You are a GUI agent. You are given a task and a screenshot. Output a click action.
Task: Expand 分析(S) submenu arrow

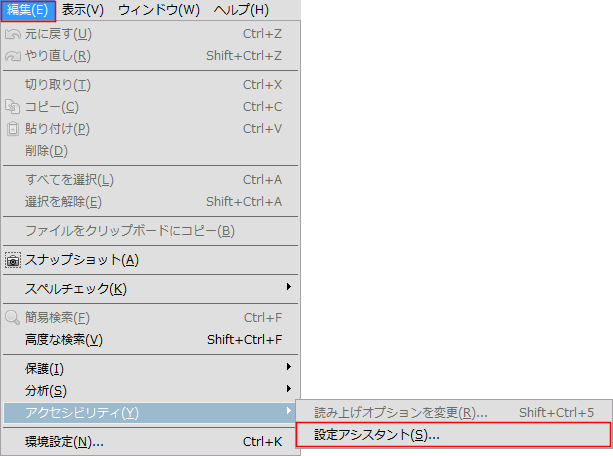point(289,388)
